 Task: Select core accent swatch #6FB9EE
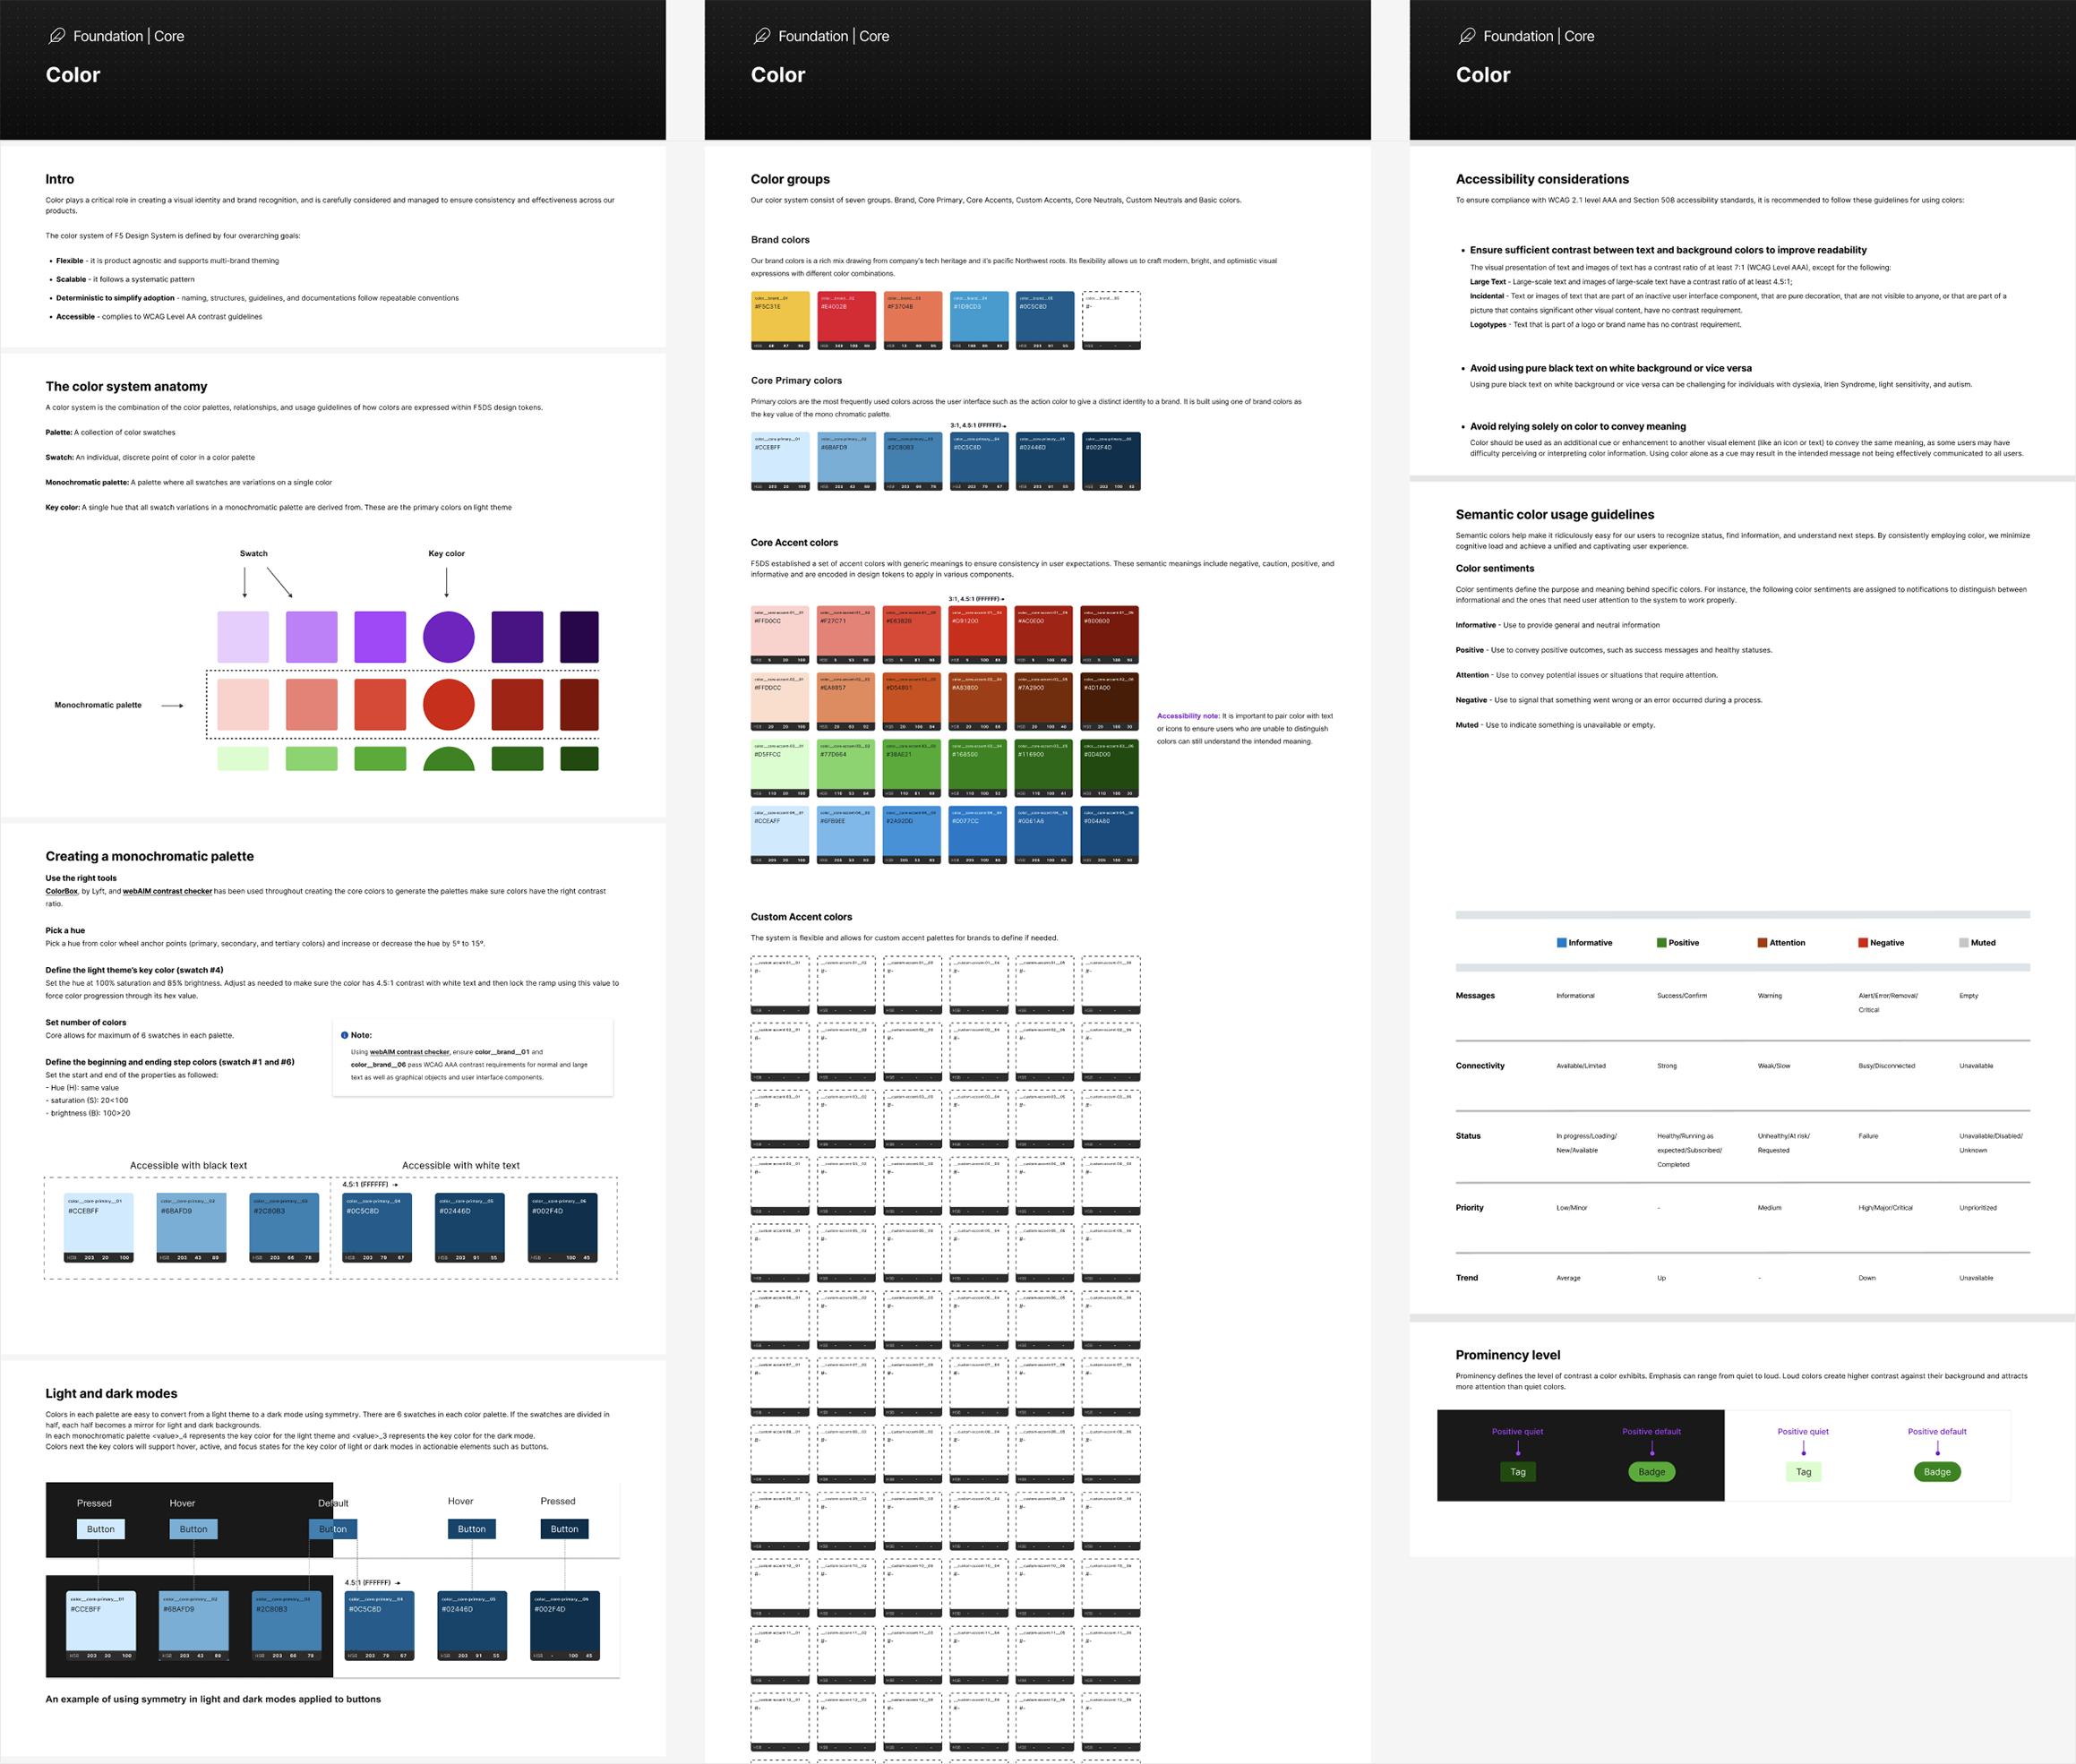coord(847,836)
